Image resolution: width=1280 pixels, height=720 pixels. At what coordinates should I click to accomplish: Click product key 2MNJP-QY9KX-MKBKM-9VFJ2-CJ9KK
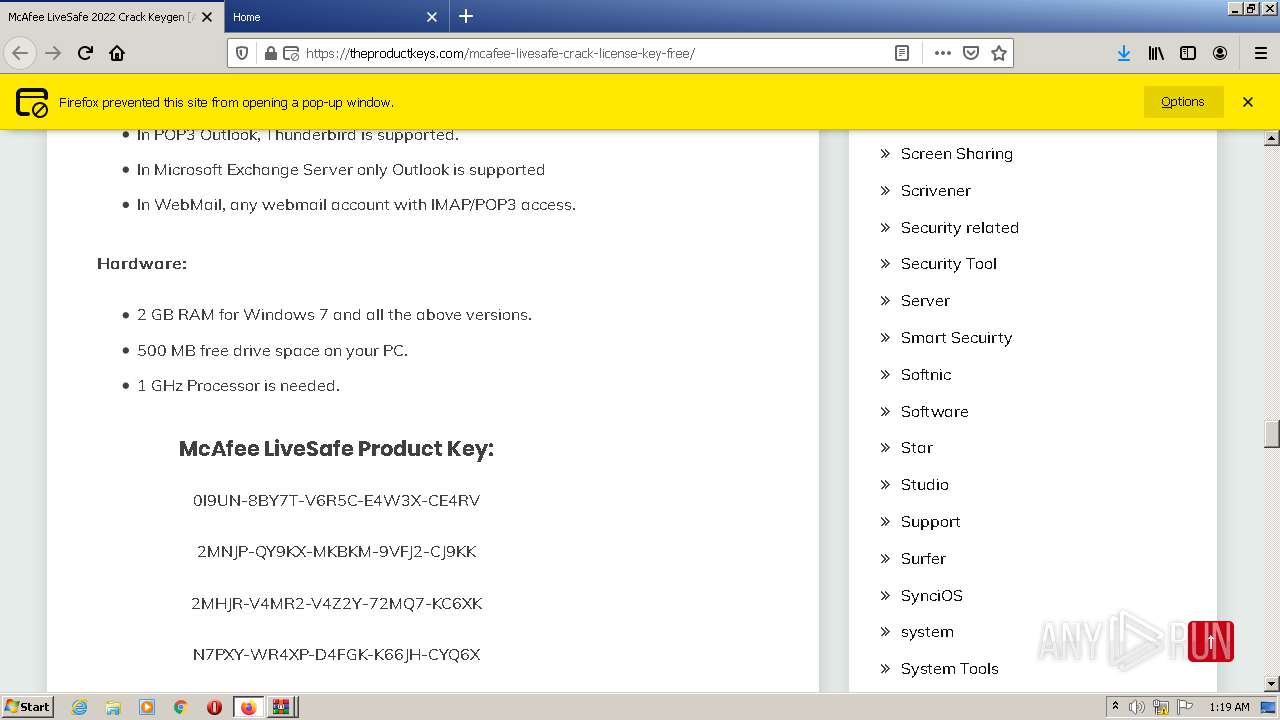coord(336,552)
